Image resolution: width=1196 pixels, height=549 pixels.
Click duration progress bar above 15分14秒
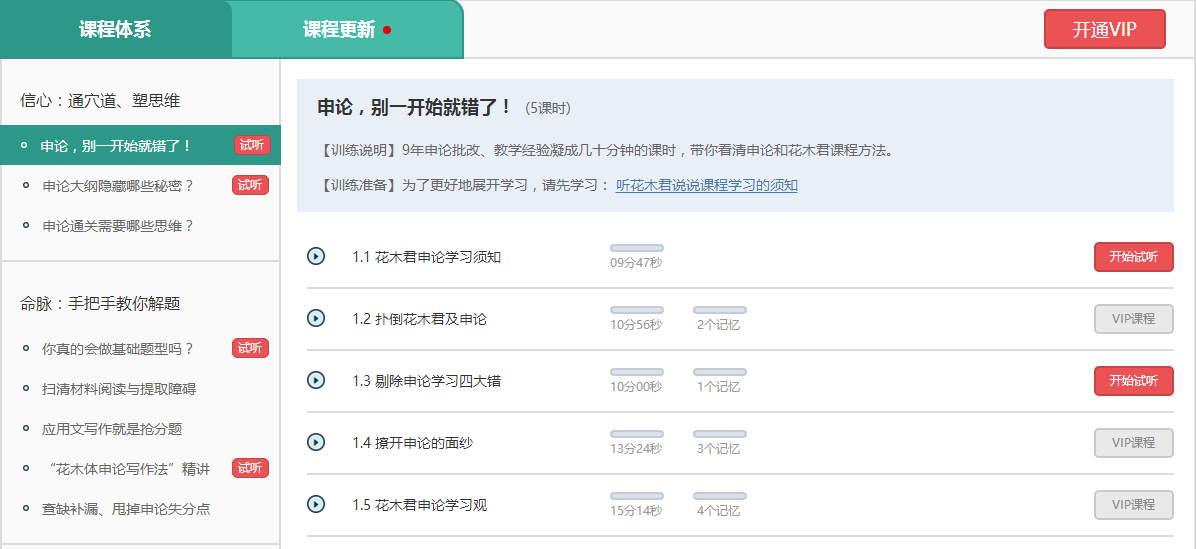(x=637, y=496)
